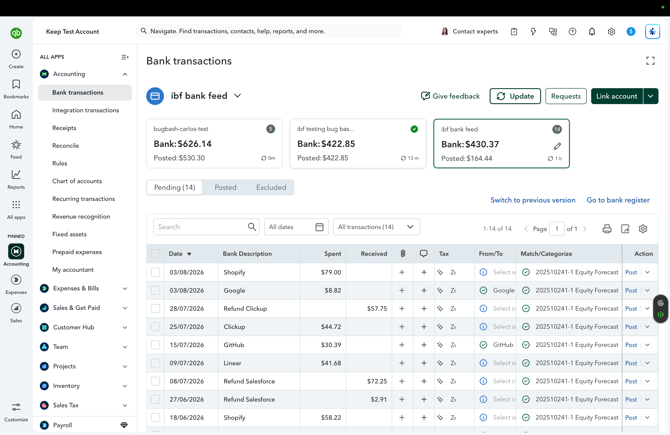Check the Clickup $44.72 transaction
This screenshot has height=435, width=670.
coord(156,327)
